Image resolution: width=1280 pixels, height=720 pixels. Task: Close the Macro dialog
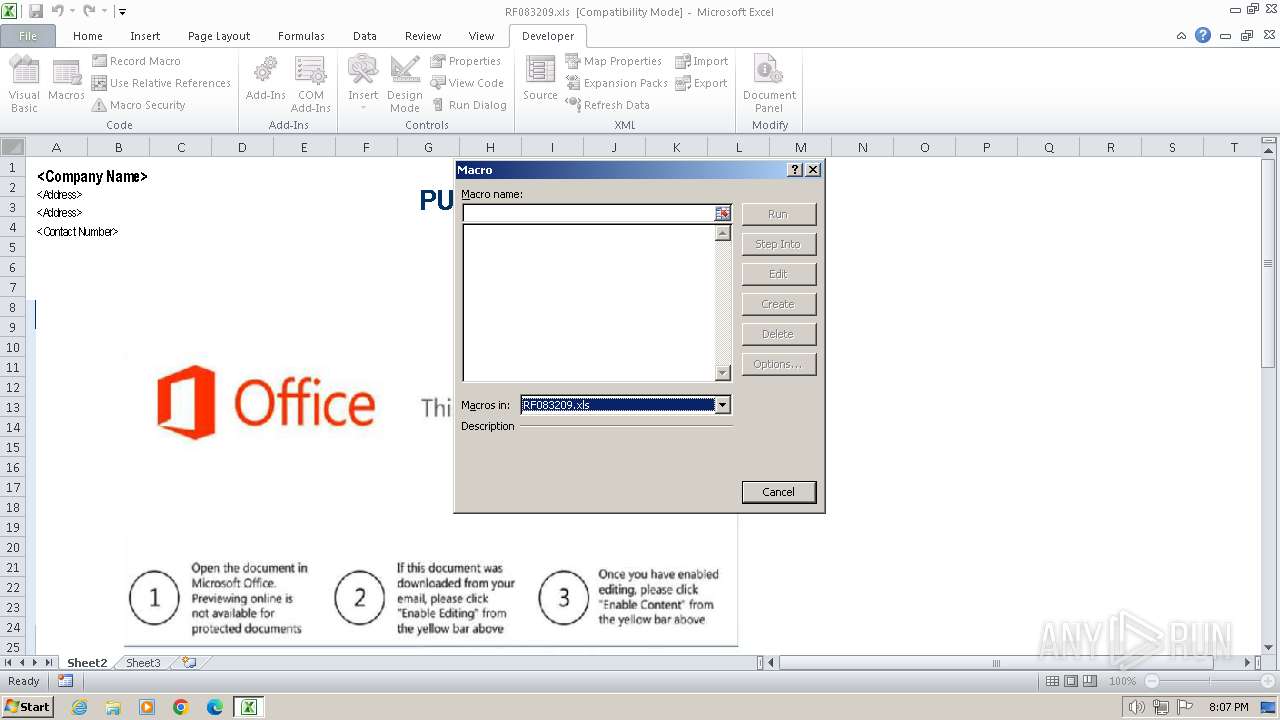coord(813,170)
